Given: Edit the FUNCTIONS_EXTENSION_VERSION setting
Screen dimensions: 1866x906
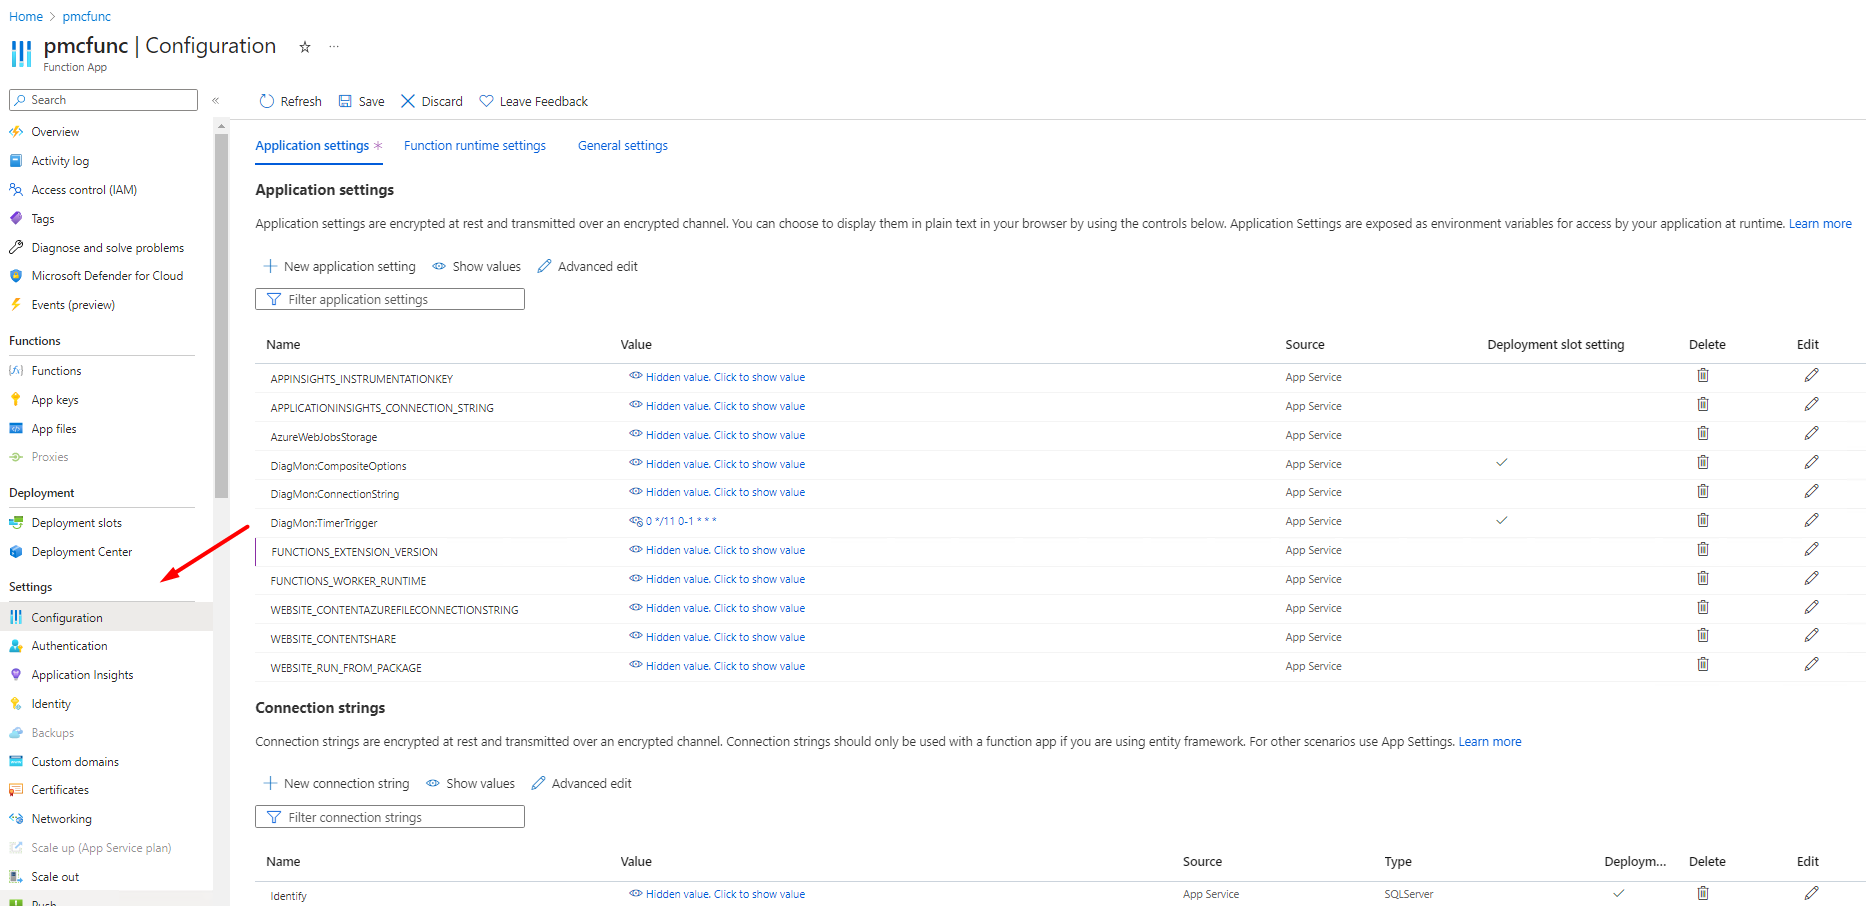Looking at the screenshot, I should (x=1811, y=550).
